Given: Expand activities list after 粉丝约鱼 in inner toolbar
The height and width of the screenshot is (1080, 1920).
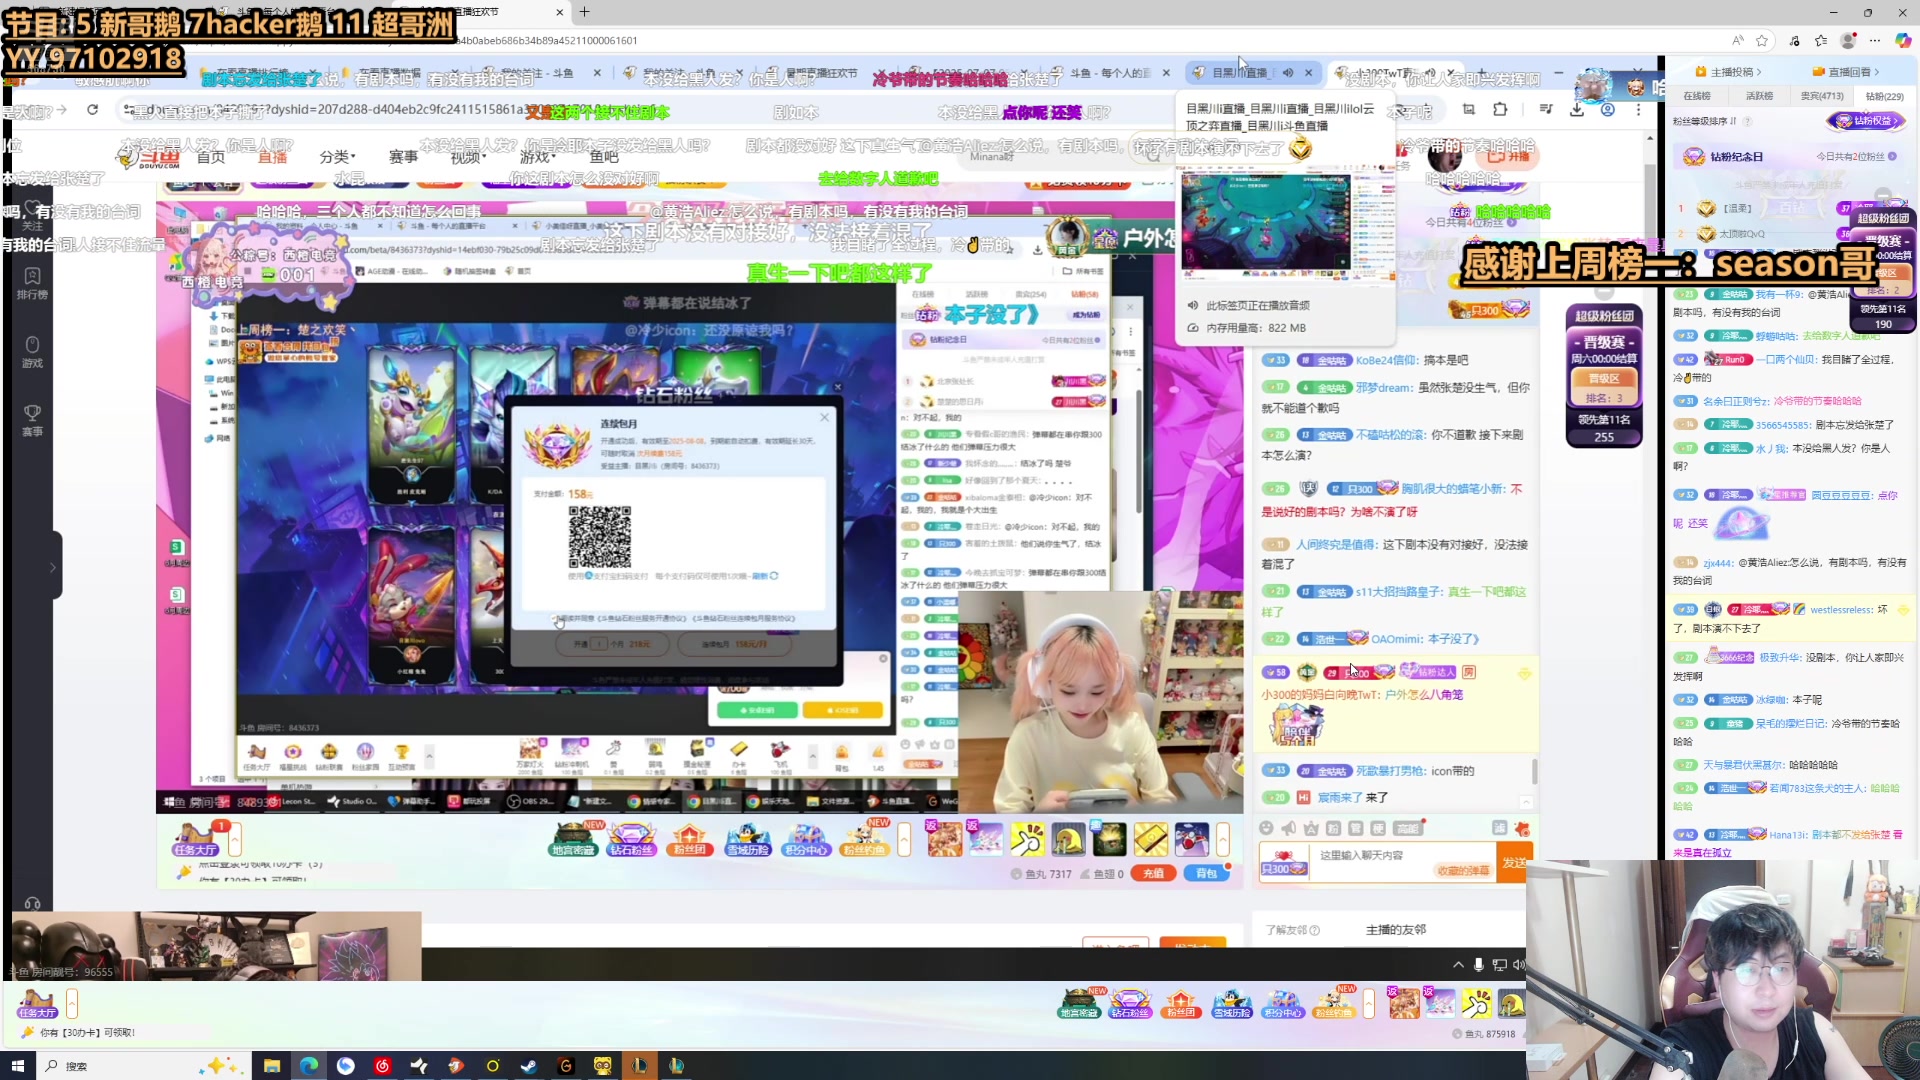Looking at the screenshot, I should pyautogui.click(x=904, y=839).
